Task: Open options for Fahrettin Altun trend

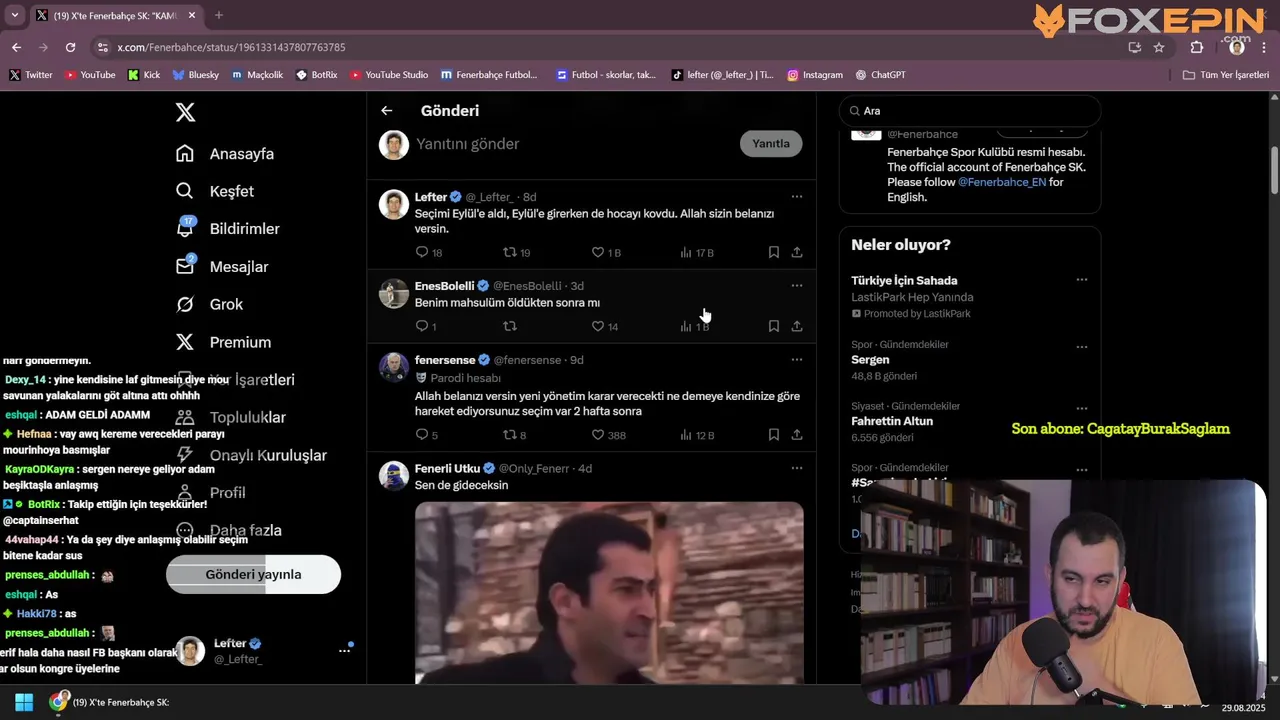Action: (1082, 408)
